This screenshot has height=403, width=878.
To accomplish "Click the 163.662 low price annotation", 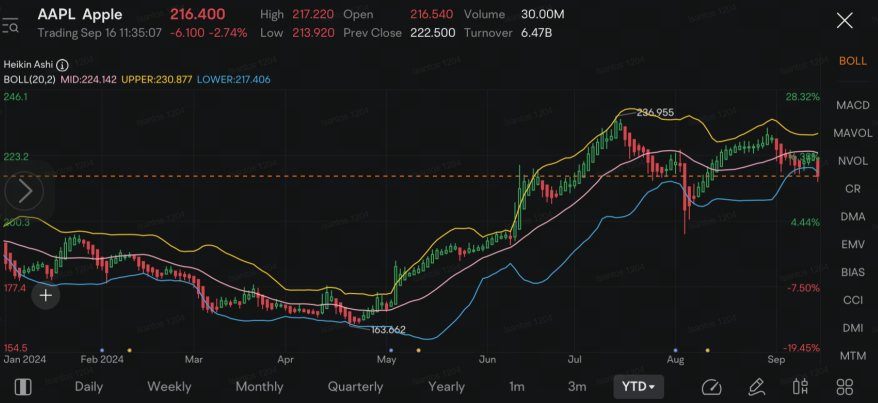I will coord(388,330).
